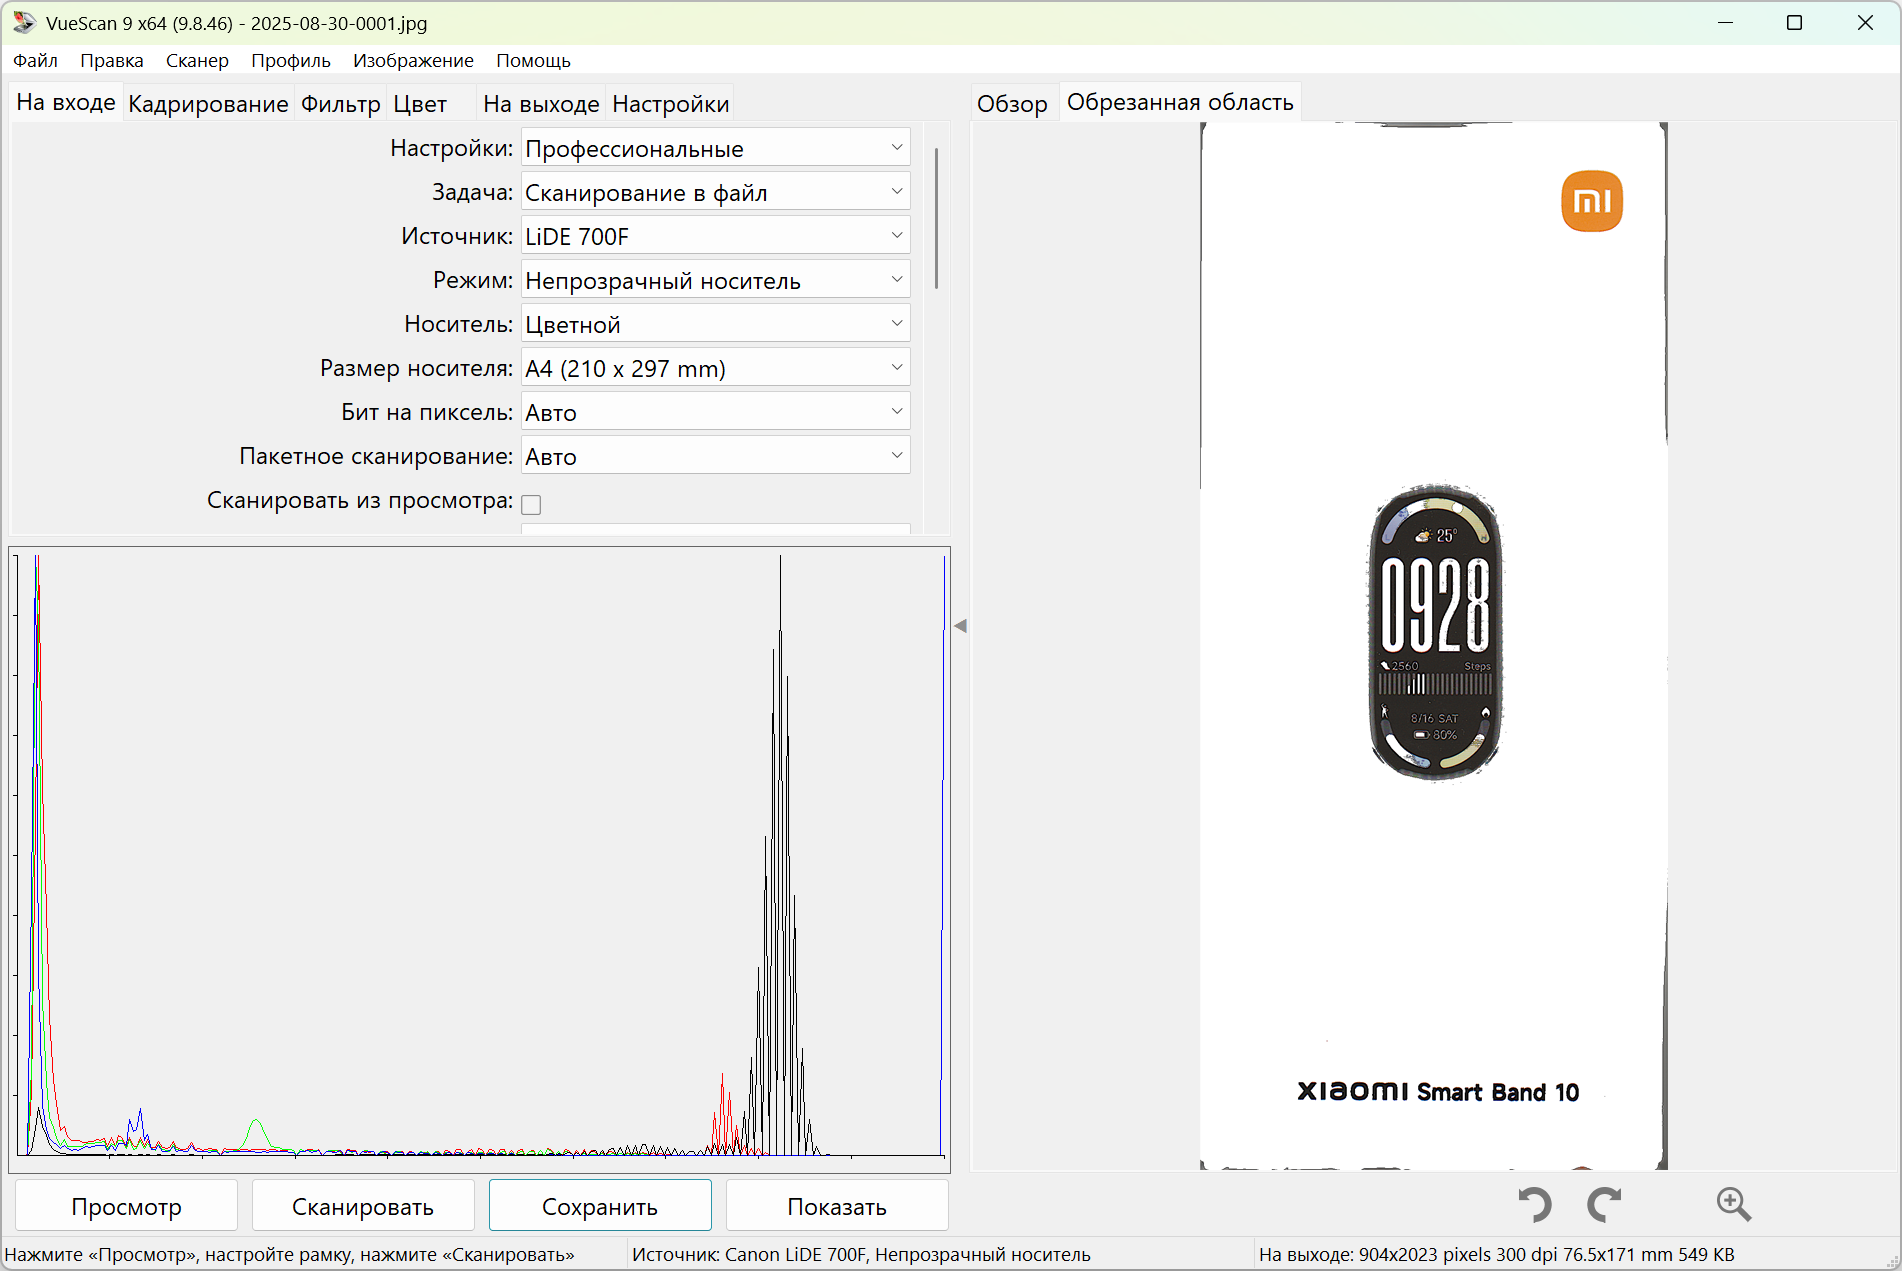The height and width of the screenshot is (1271, 1902).
Task: Click the VueScan app icon in title bar
Action: (24, 23)
